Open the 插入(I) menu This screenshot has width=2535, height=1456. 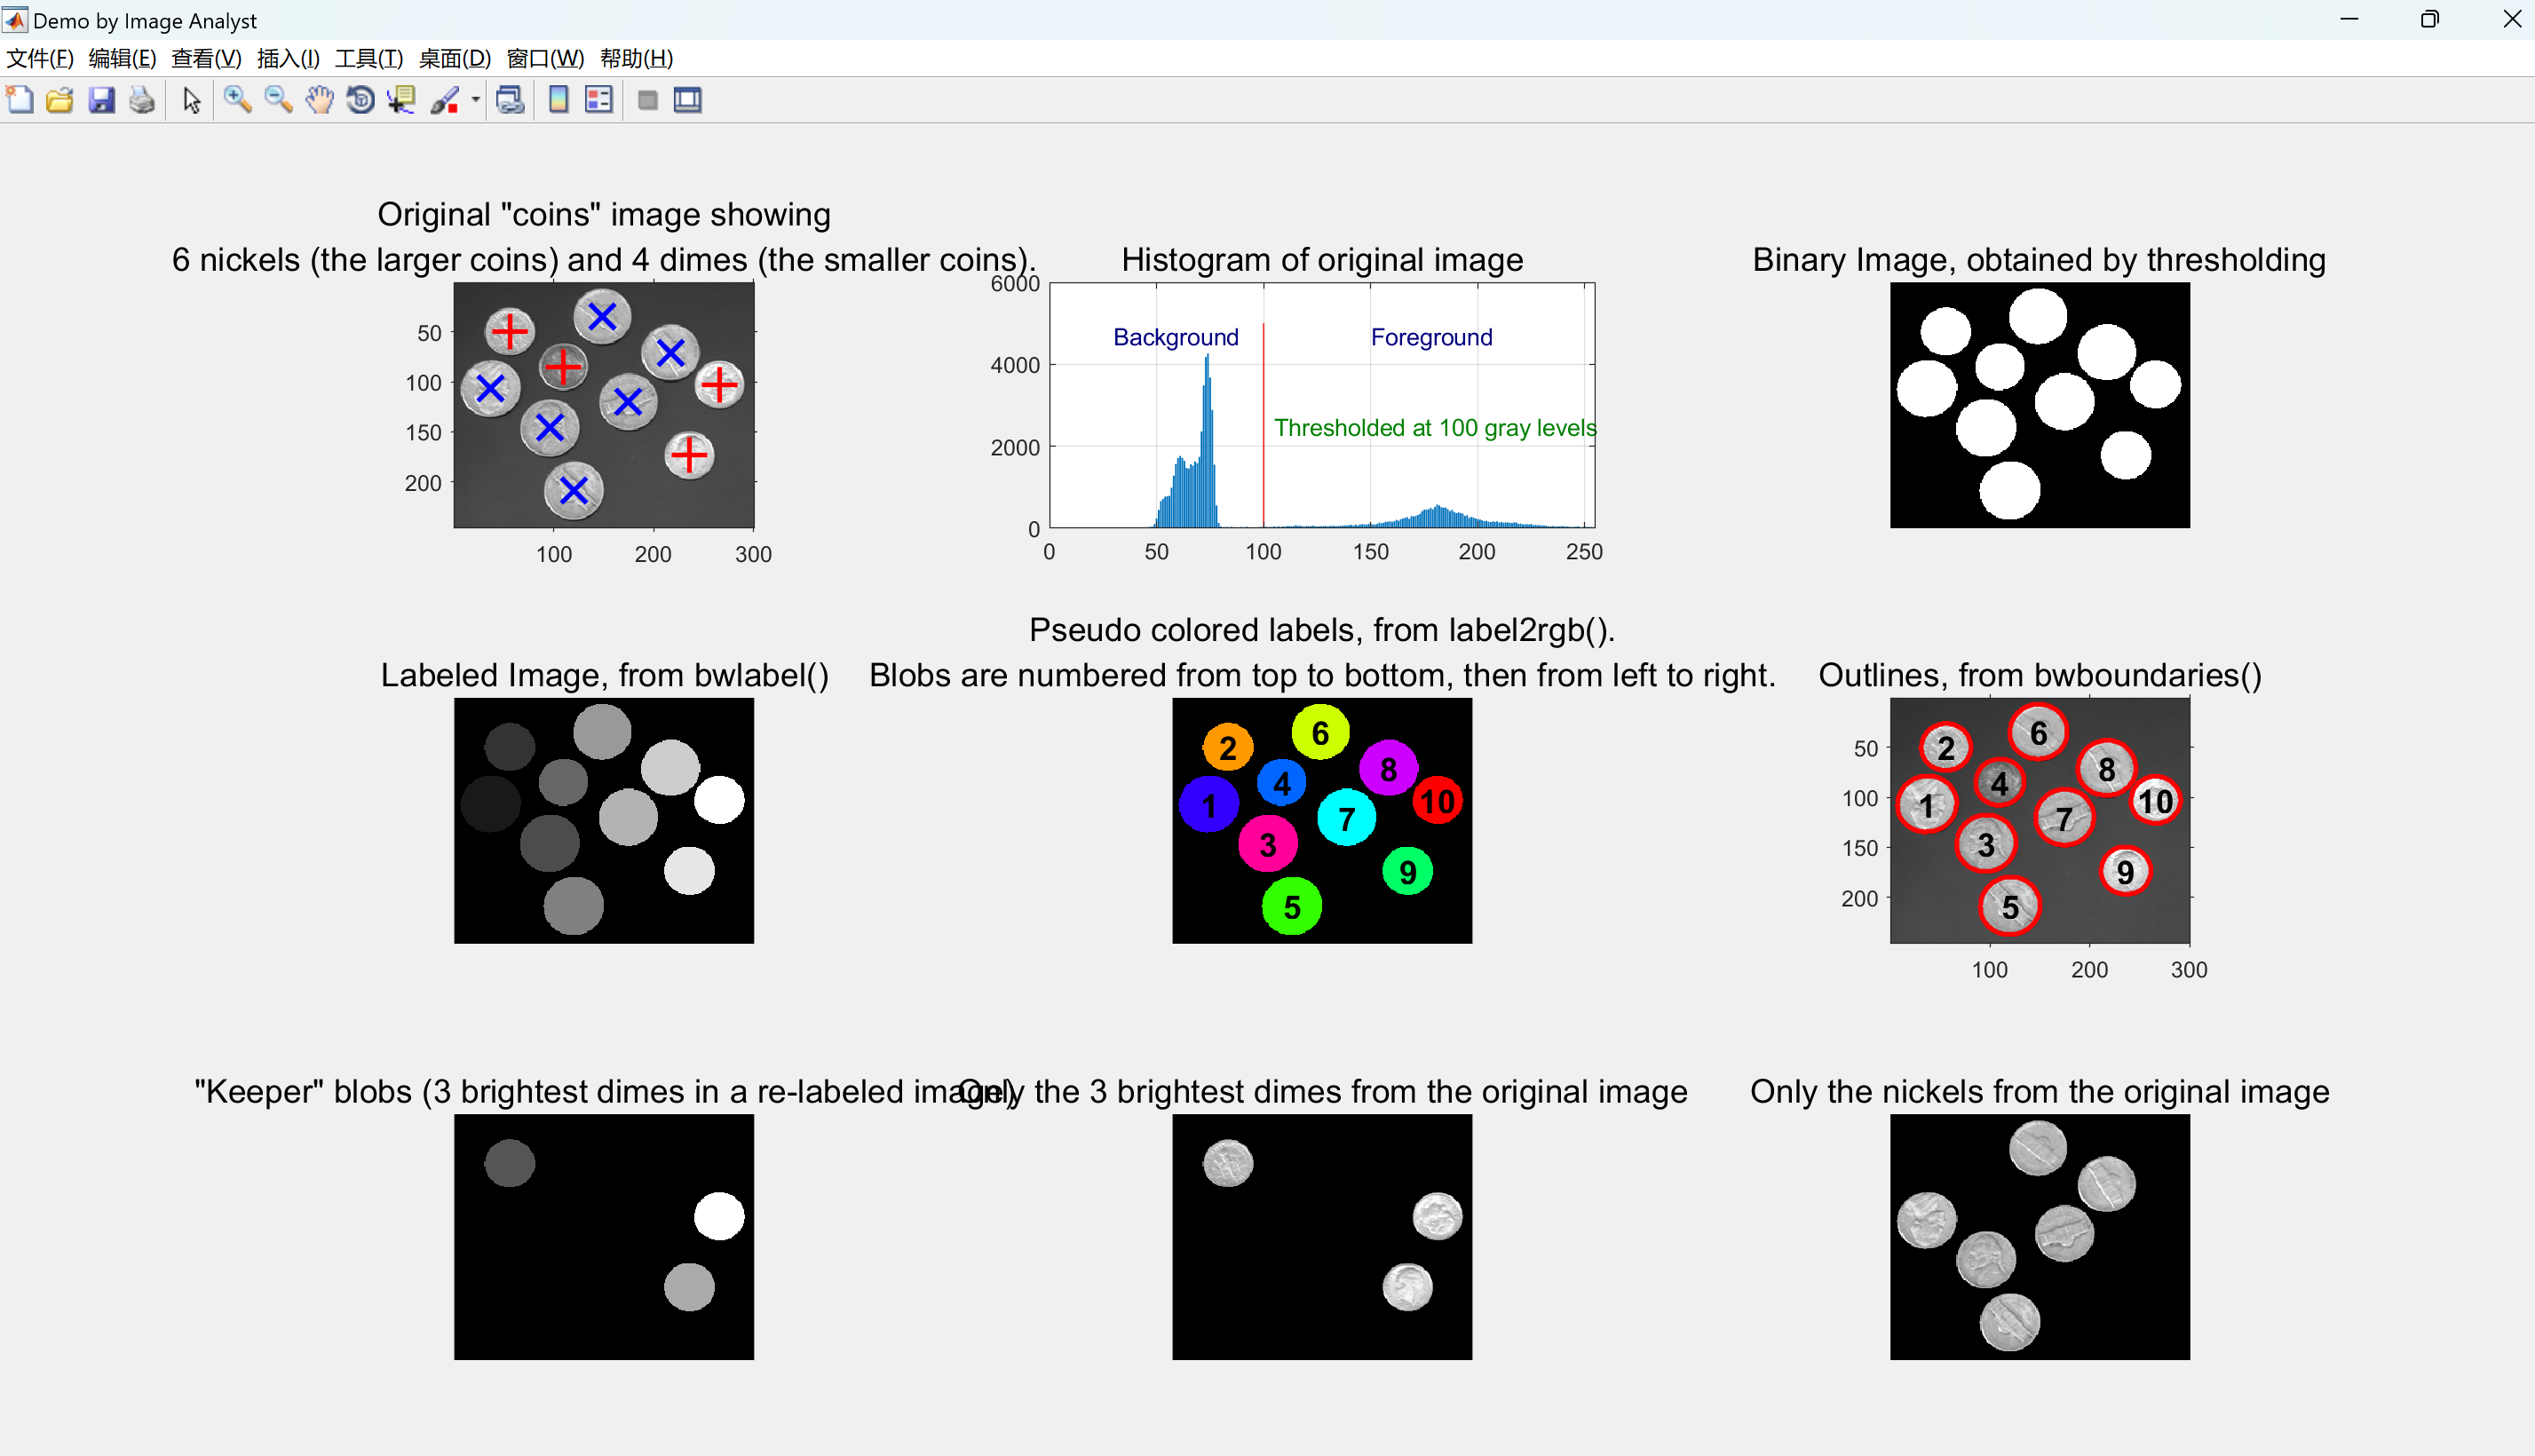pos(288,58)
